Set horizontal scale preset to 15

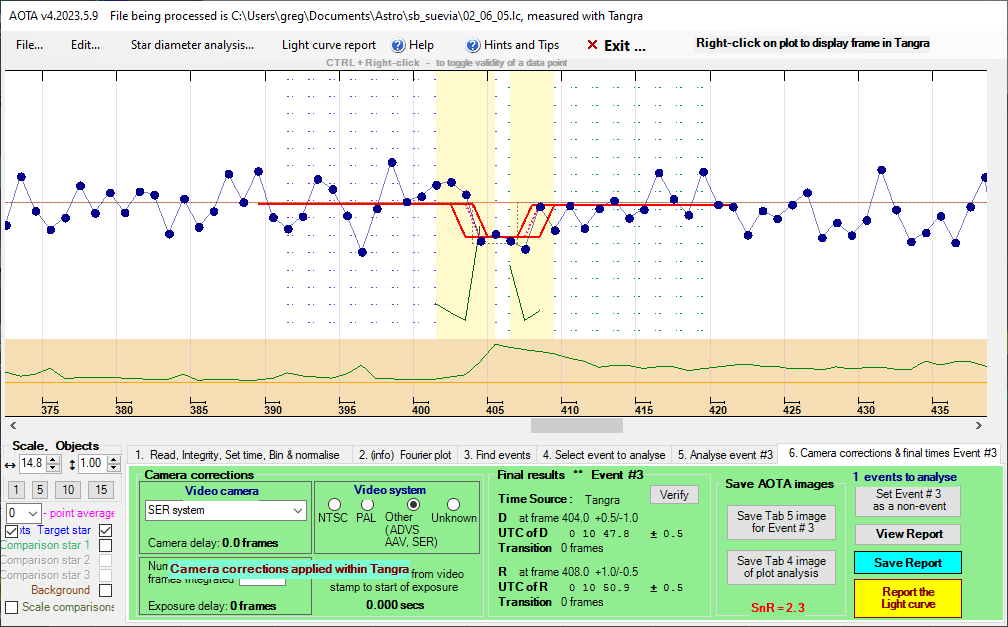tap(100, 490)
